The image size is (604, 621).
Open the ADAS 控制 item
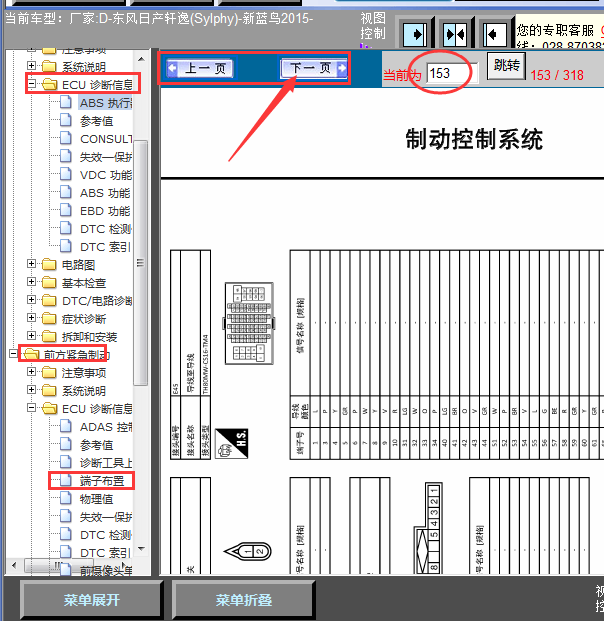106,427
